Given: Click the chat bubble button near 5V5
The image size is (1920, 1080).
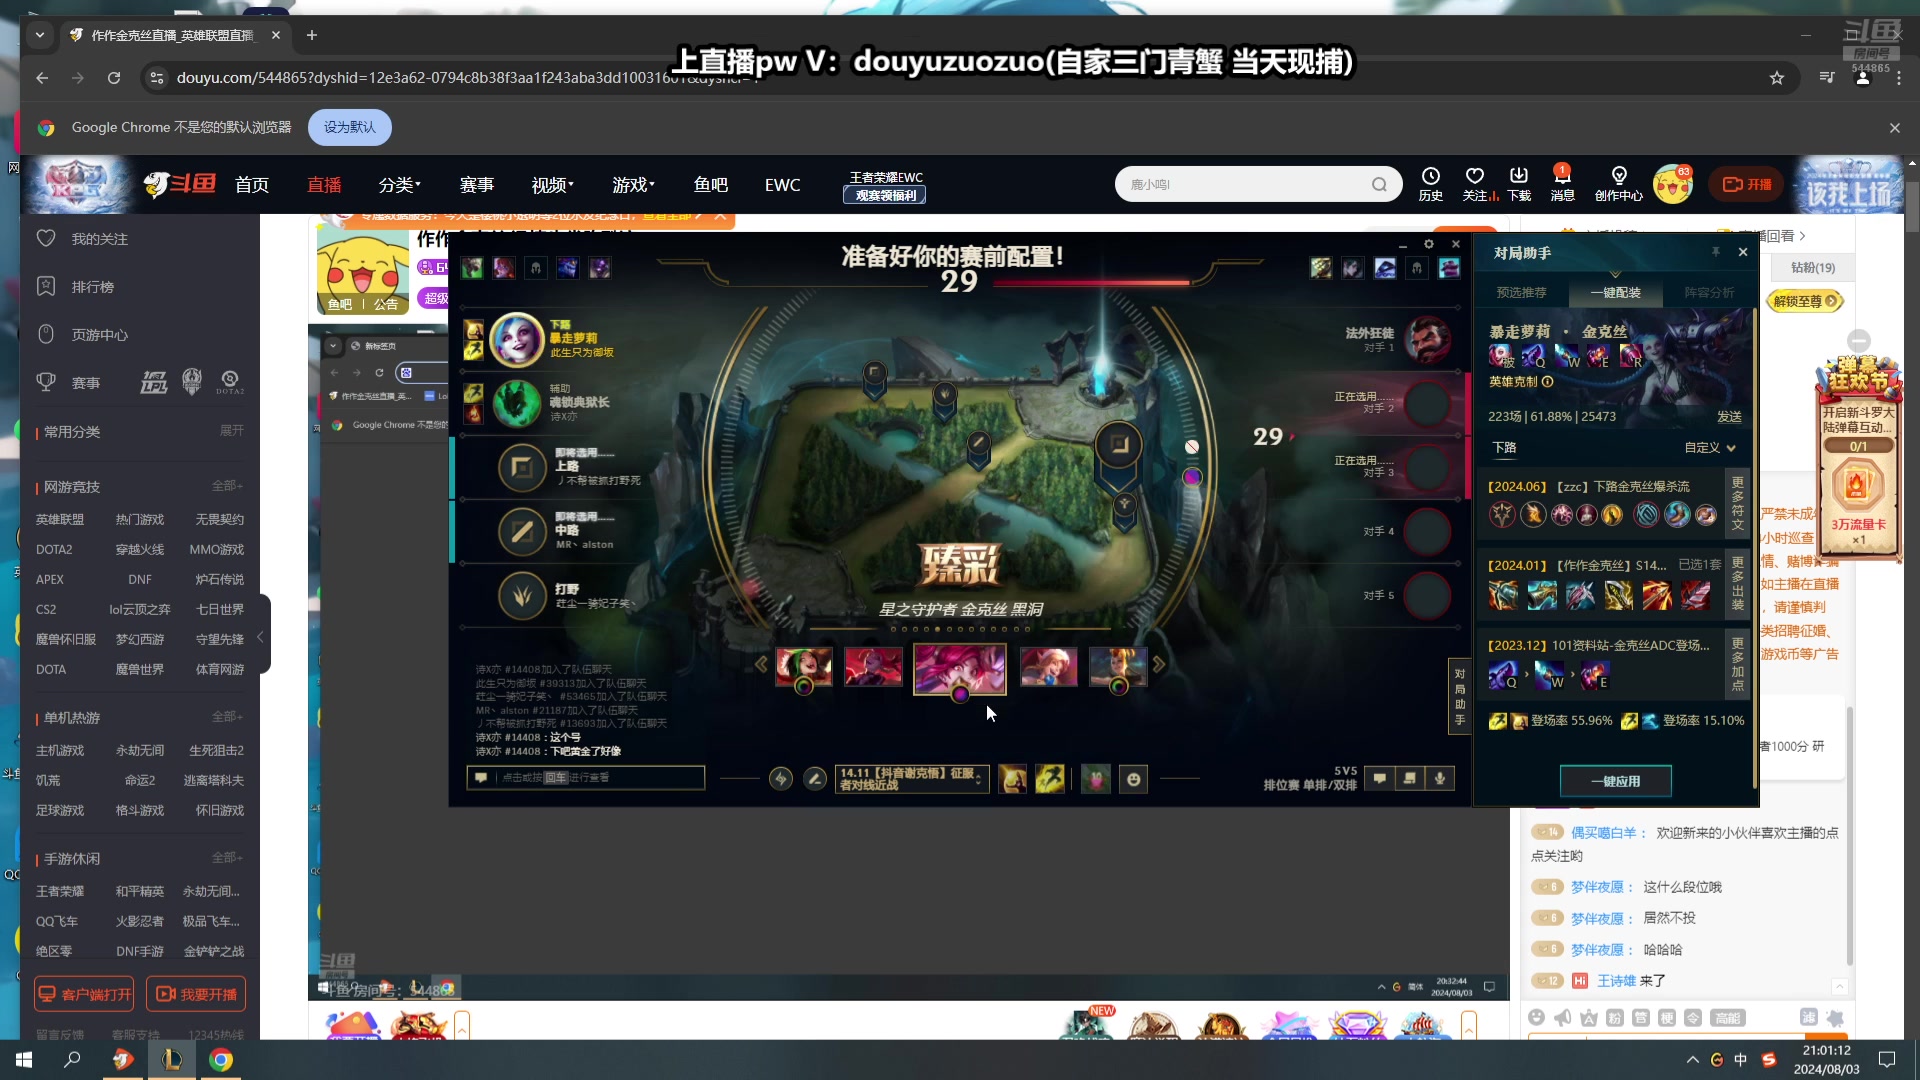Looking at the screenshot, I should pyautogui.click(x=1379, y=778).
